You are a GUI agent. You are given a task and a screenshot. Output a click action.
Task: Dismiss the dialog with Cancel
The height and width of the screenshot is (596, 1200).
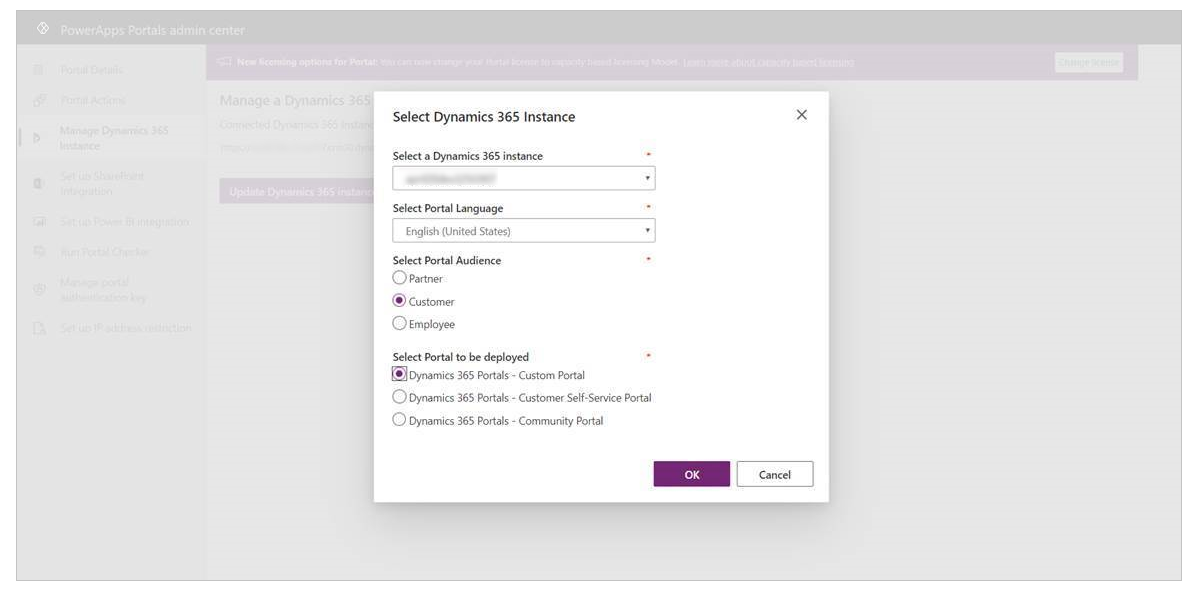click(x=776, y=473)
